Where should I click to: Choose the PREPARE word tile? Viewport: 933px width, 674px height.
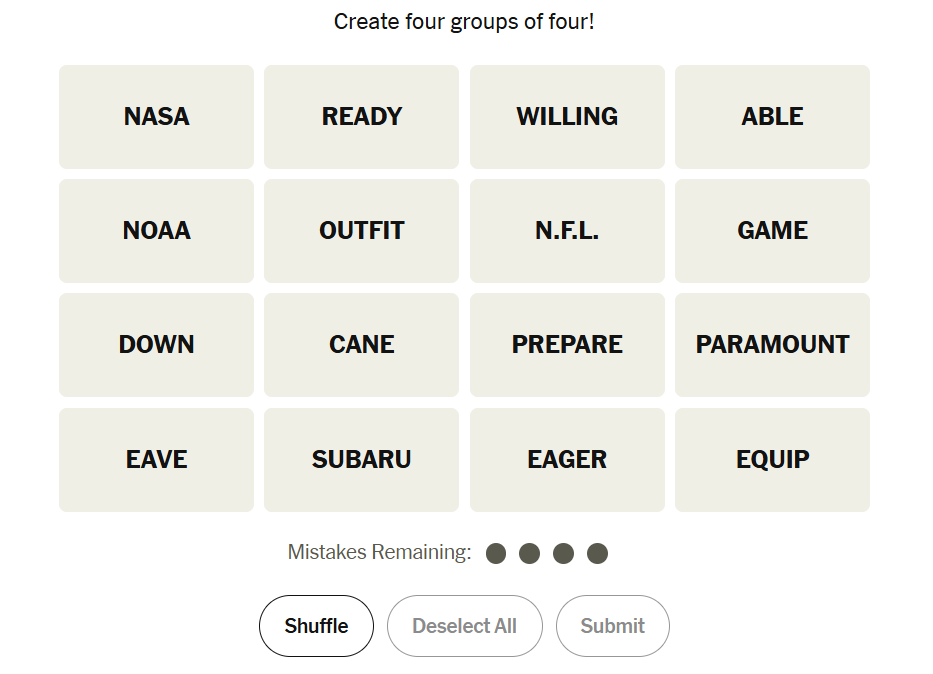(x=567, y=344)
